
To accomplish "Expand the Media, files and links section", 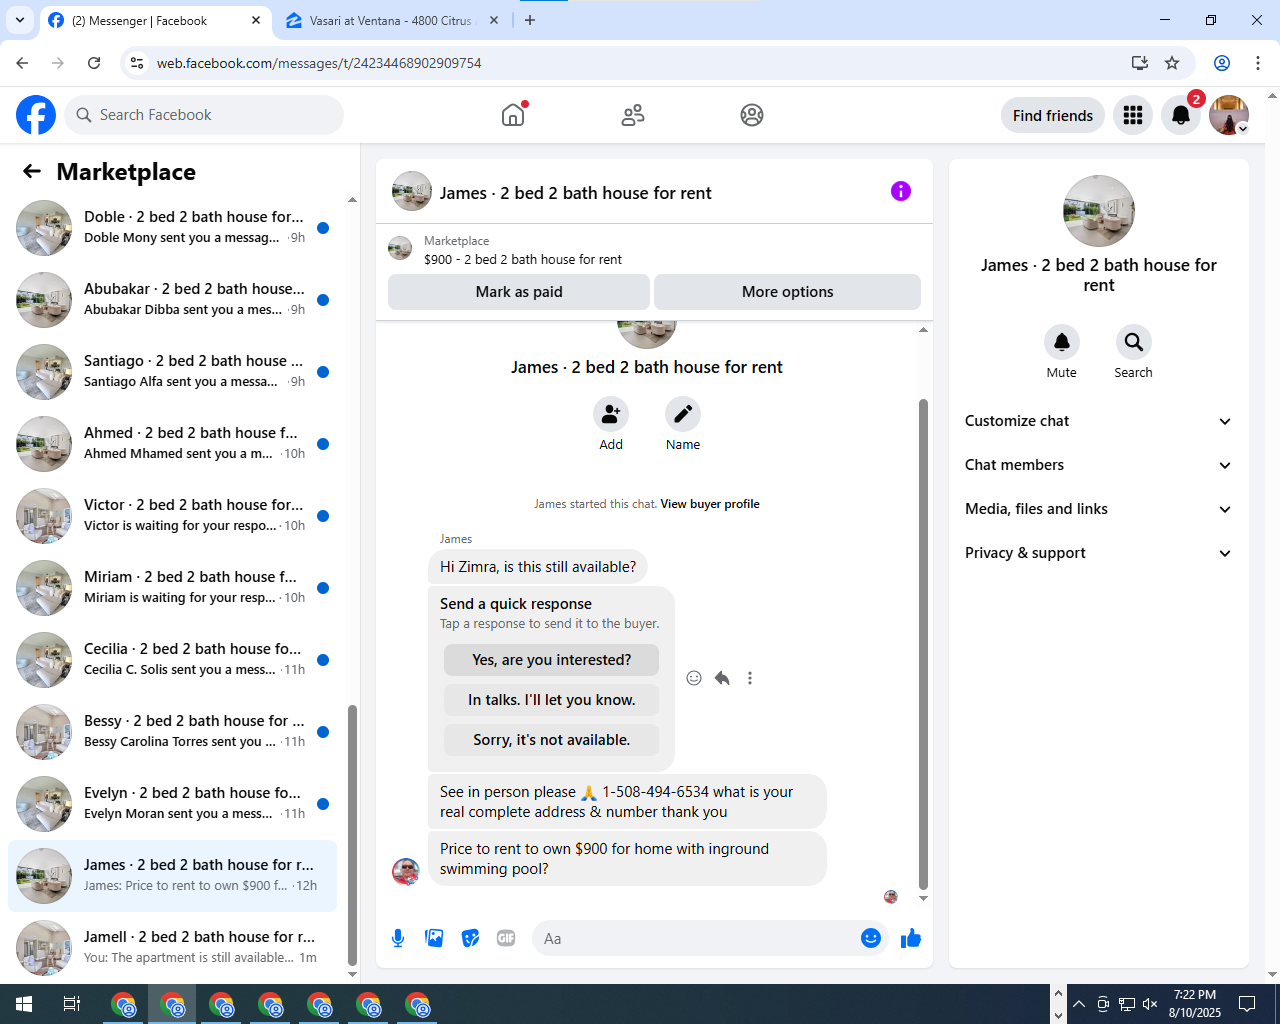I will tap(1099, 509).
